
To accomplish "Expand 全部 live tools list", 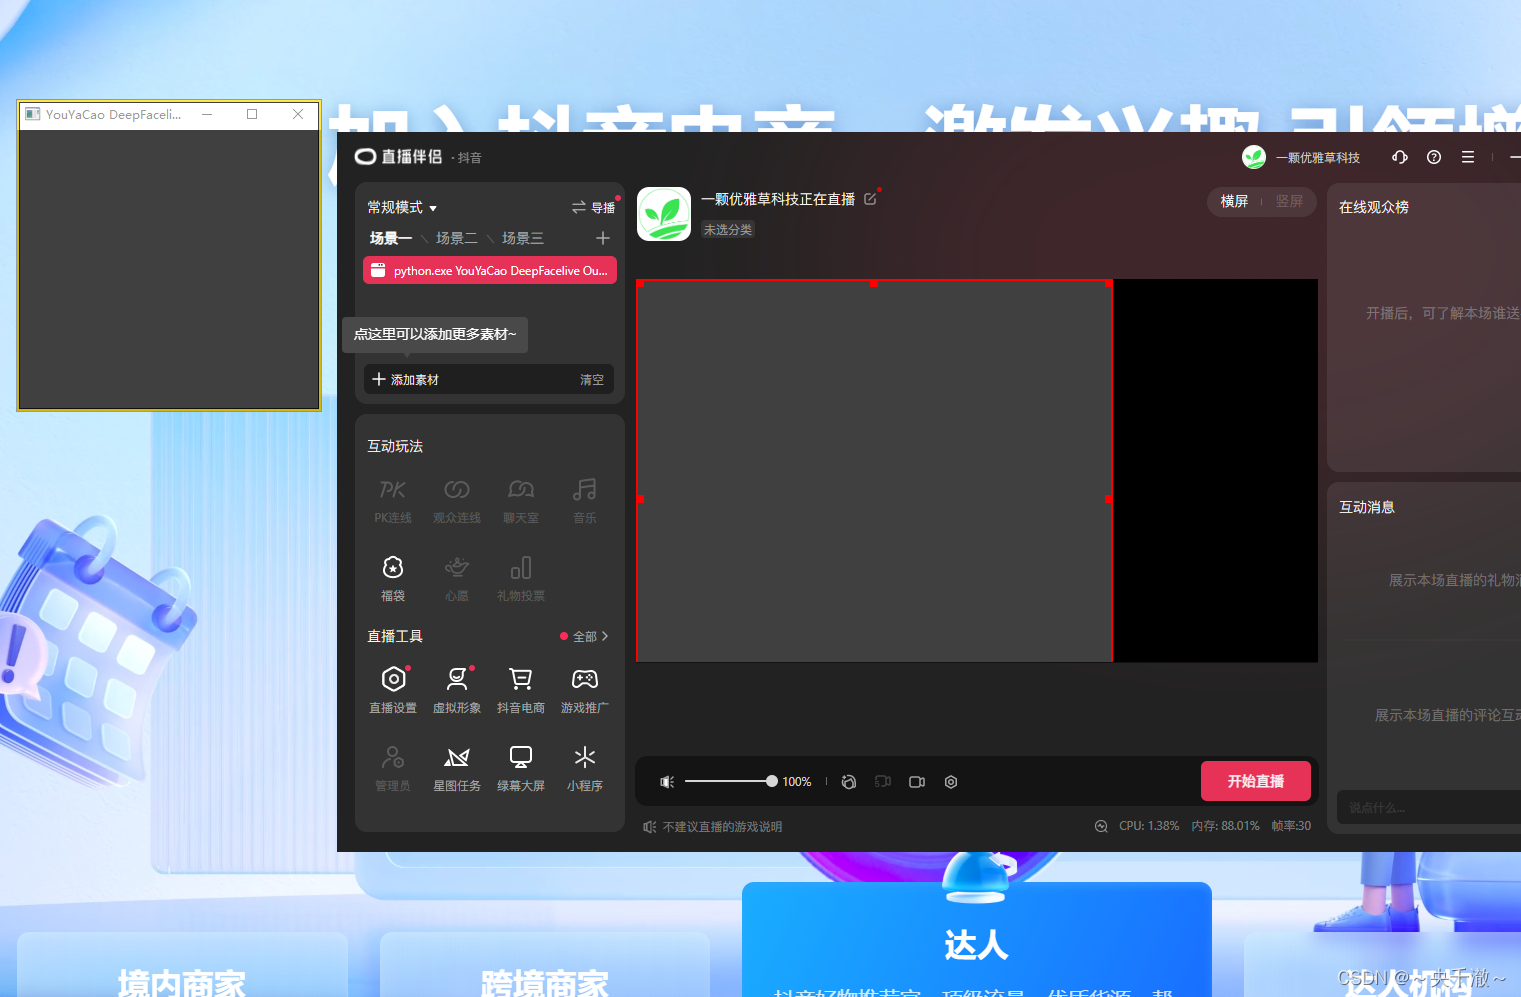I will 590,636.
